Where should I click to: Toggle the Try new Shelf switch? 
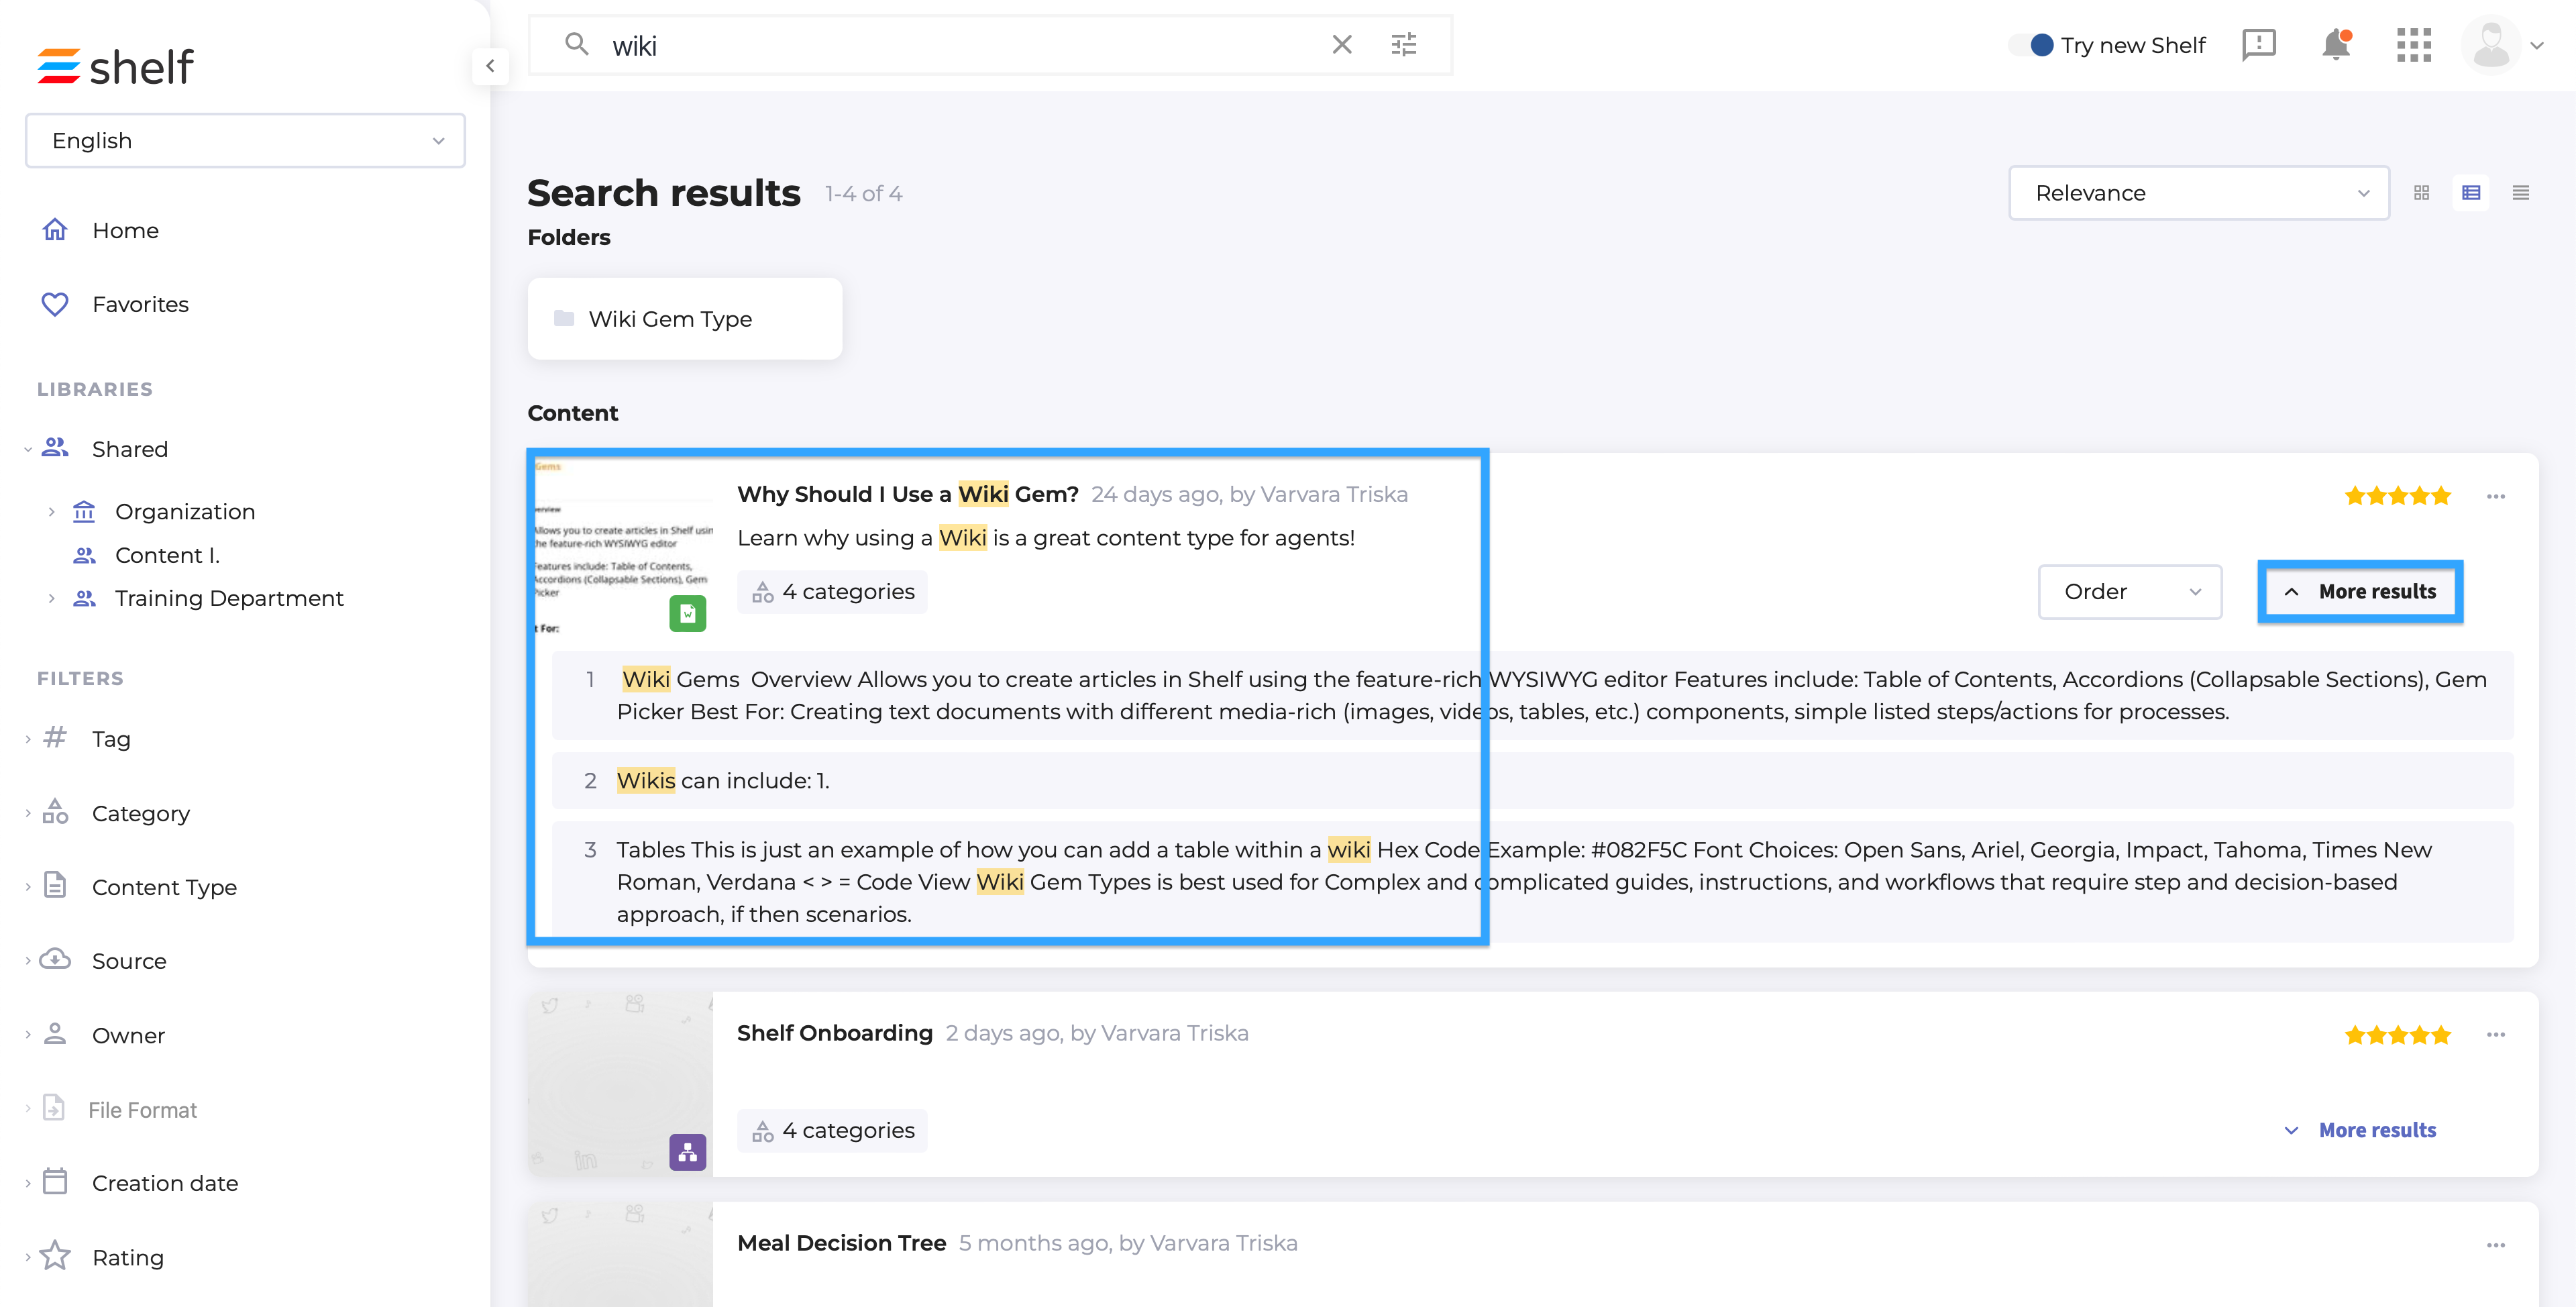pos(2030,45)
